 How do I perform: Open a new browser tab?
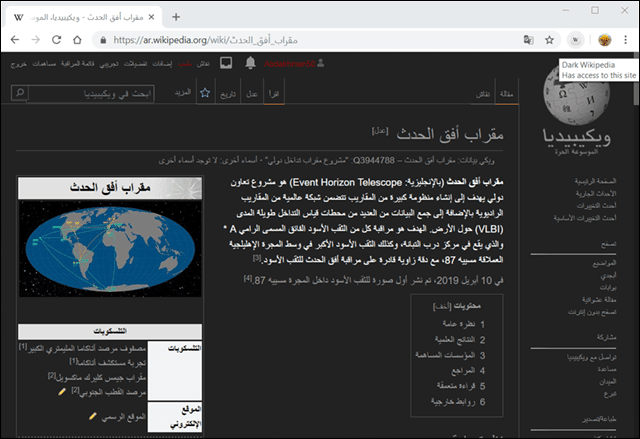[176, 17]
